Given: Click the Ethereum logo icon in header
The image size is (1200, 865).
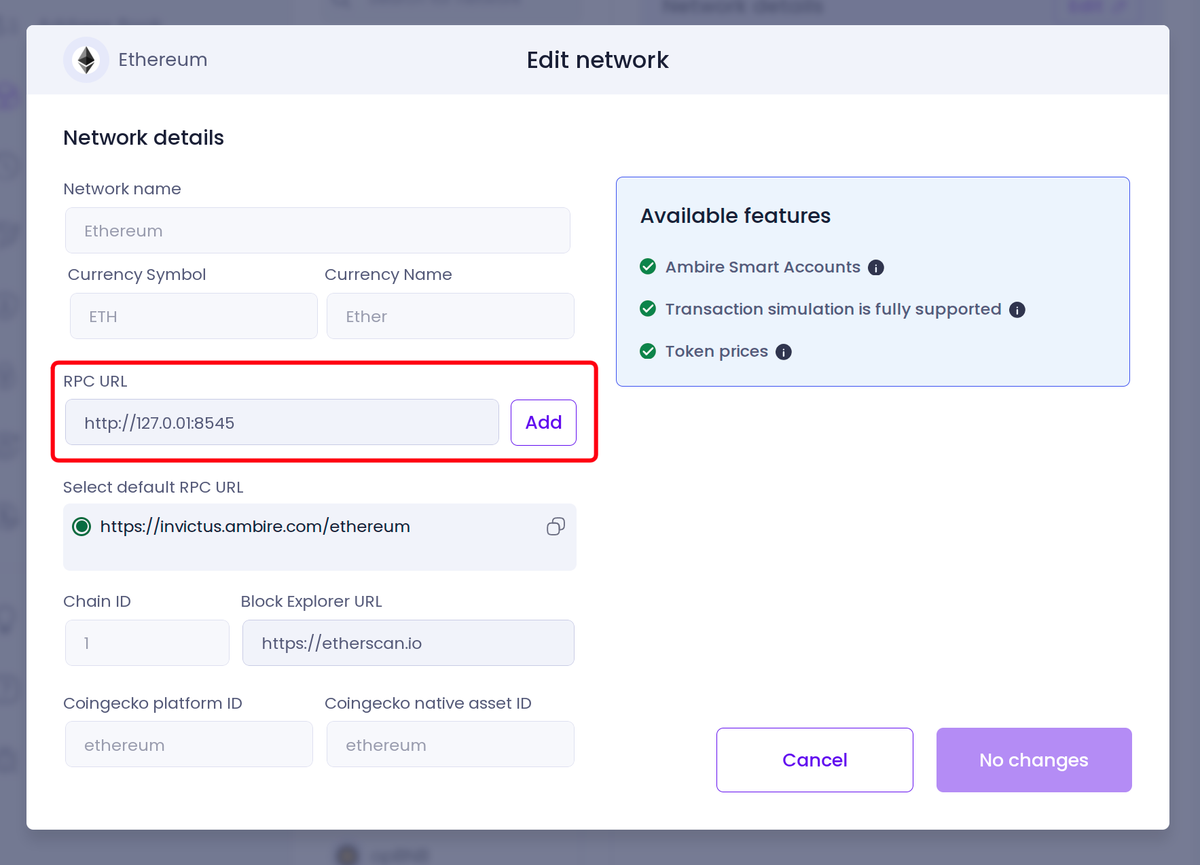Looking at the screenshot, I should click(x=87, y=60).
